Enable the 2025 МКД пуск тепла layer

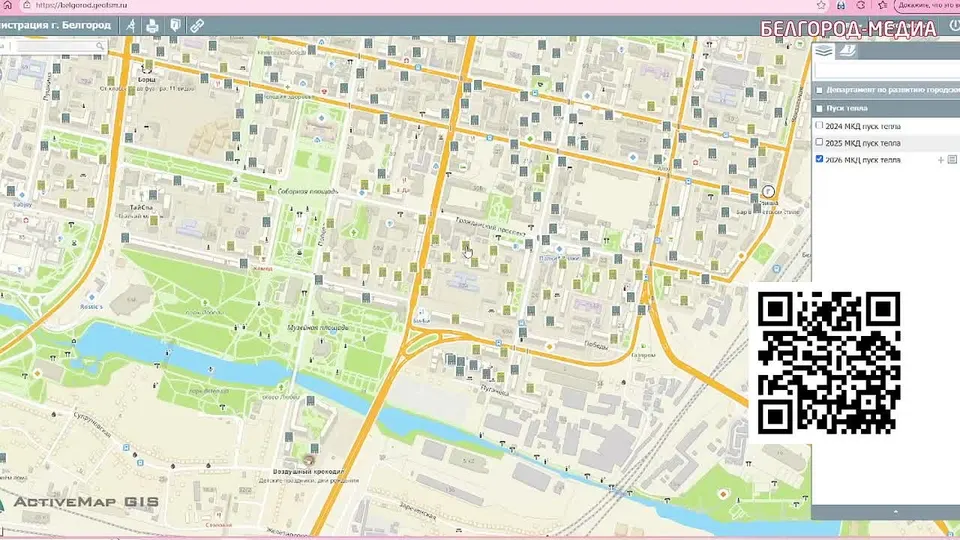(819, 142)
